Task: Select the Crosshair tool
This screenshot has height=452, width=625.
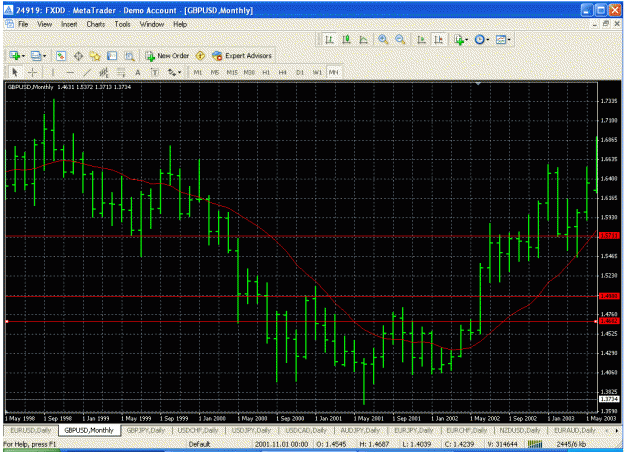Action: 33,72
